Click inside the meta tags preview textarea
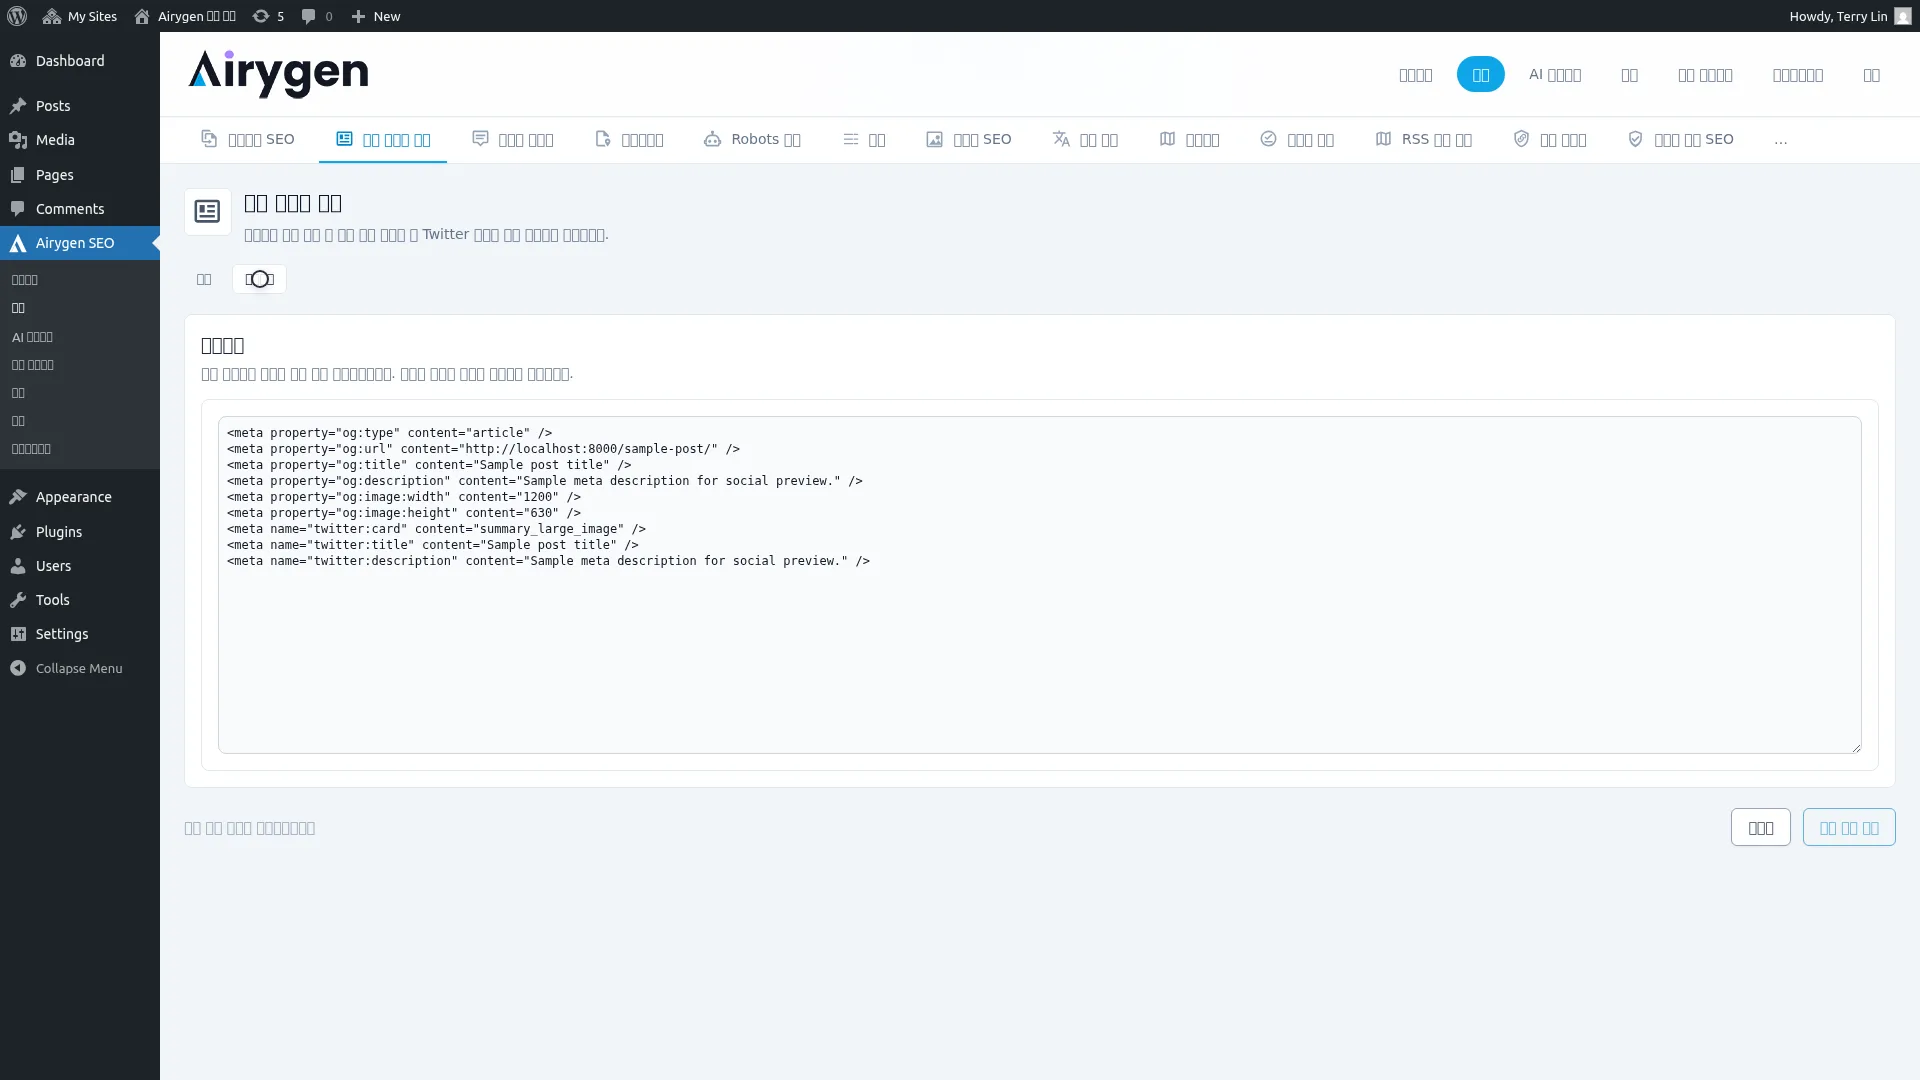 [1040, 585]
